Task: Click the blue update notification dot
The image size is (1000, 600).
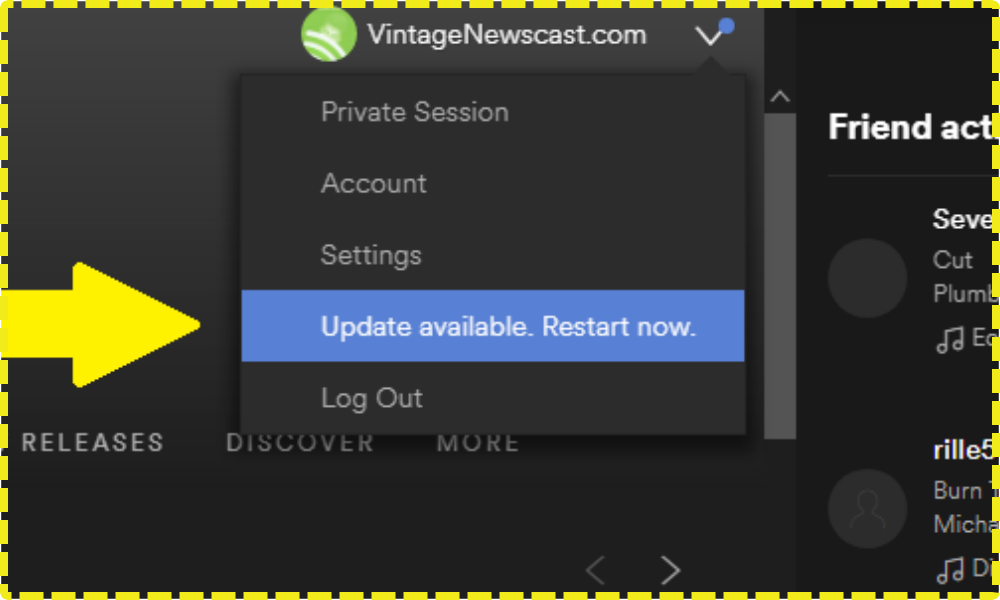Action: click(x=726, y=26)
